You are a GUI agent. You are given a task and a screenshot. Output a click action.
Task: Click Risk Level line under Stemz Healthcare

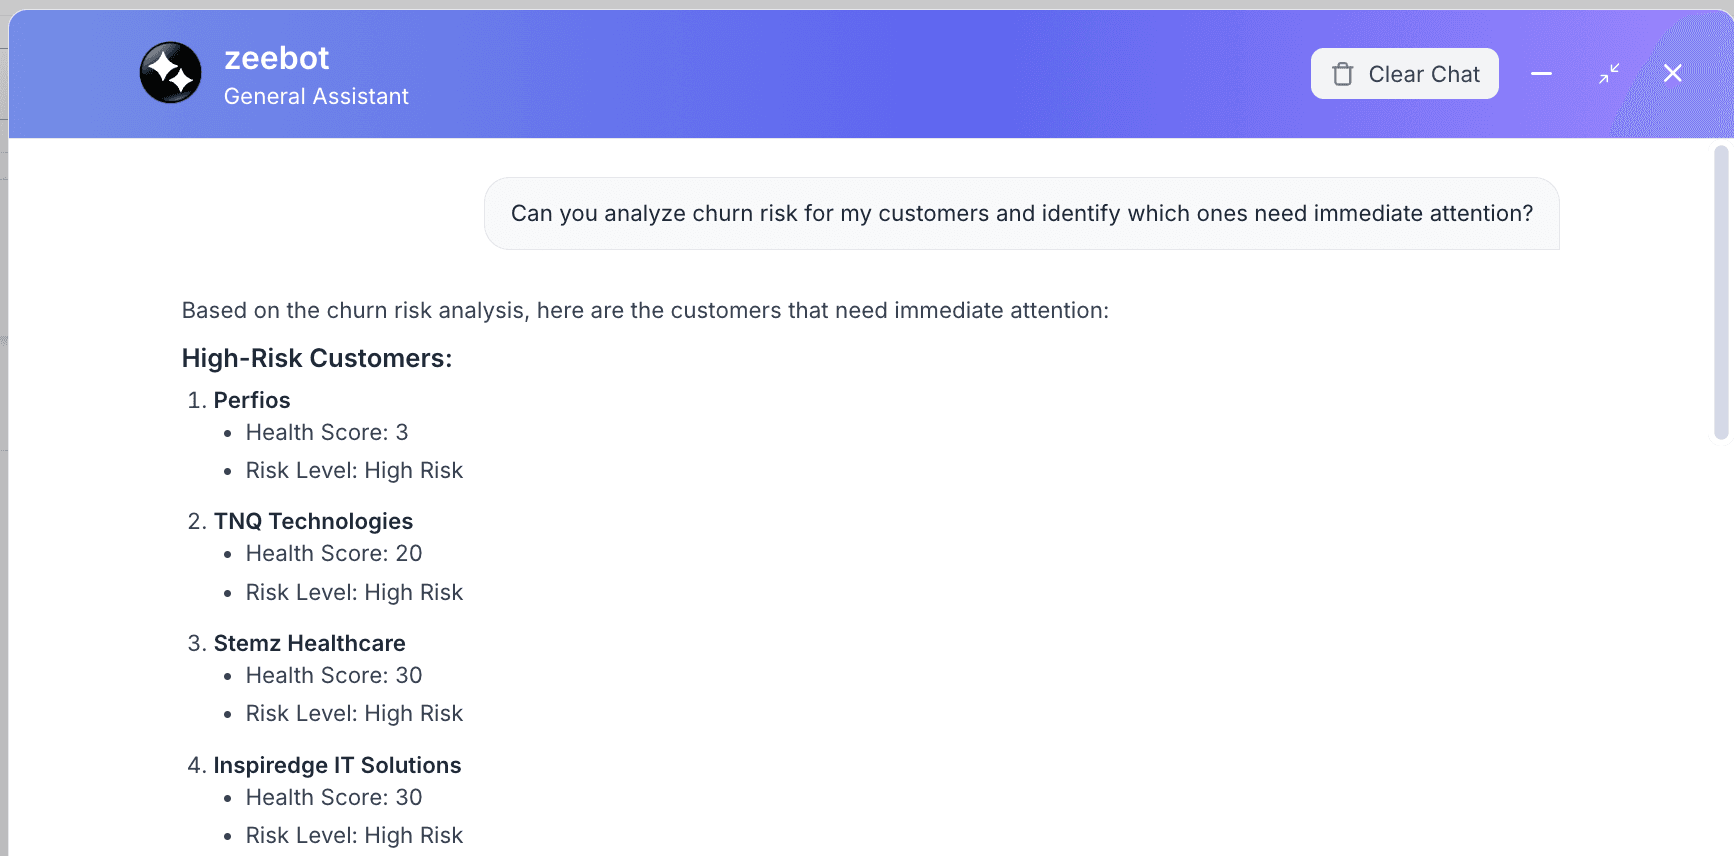point(354,713)
